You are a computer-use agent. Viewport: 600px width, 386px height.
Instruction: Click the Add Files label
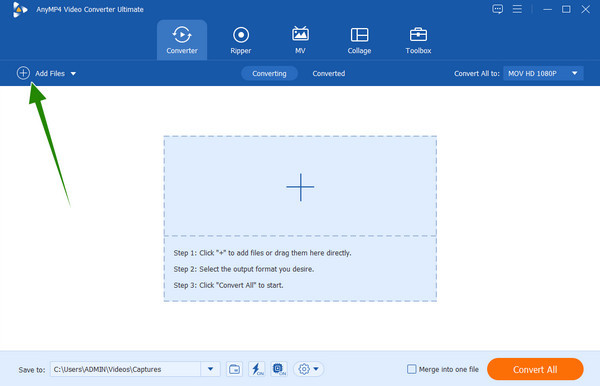coord(50,73)
